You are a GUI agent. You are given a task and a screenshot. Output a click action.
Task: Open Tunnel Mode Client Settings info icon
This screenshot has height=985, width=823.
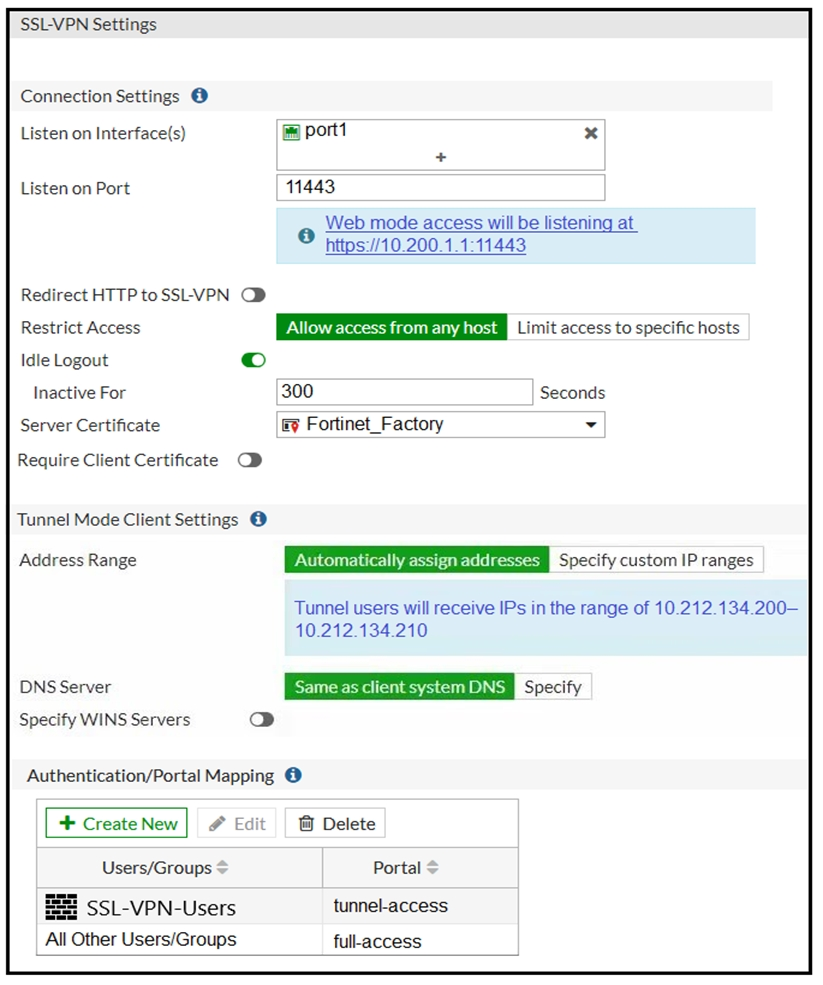(258, 519)
